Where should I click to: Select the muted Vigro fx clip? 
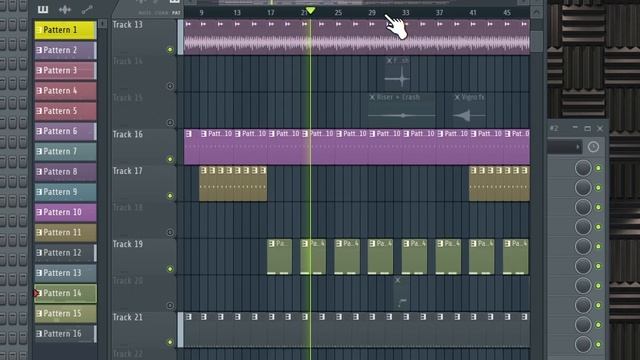point(469,110)
